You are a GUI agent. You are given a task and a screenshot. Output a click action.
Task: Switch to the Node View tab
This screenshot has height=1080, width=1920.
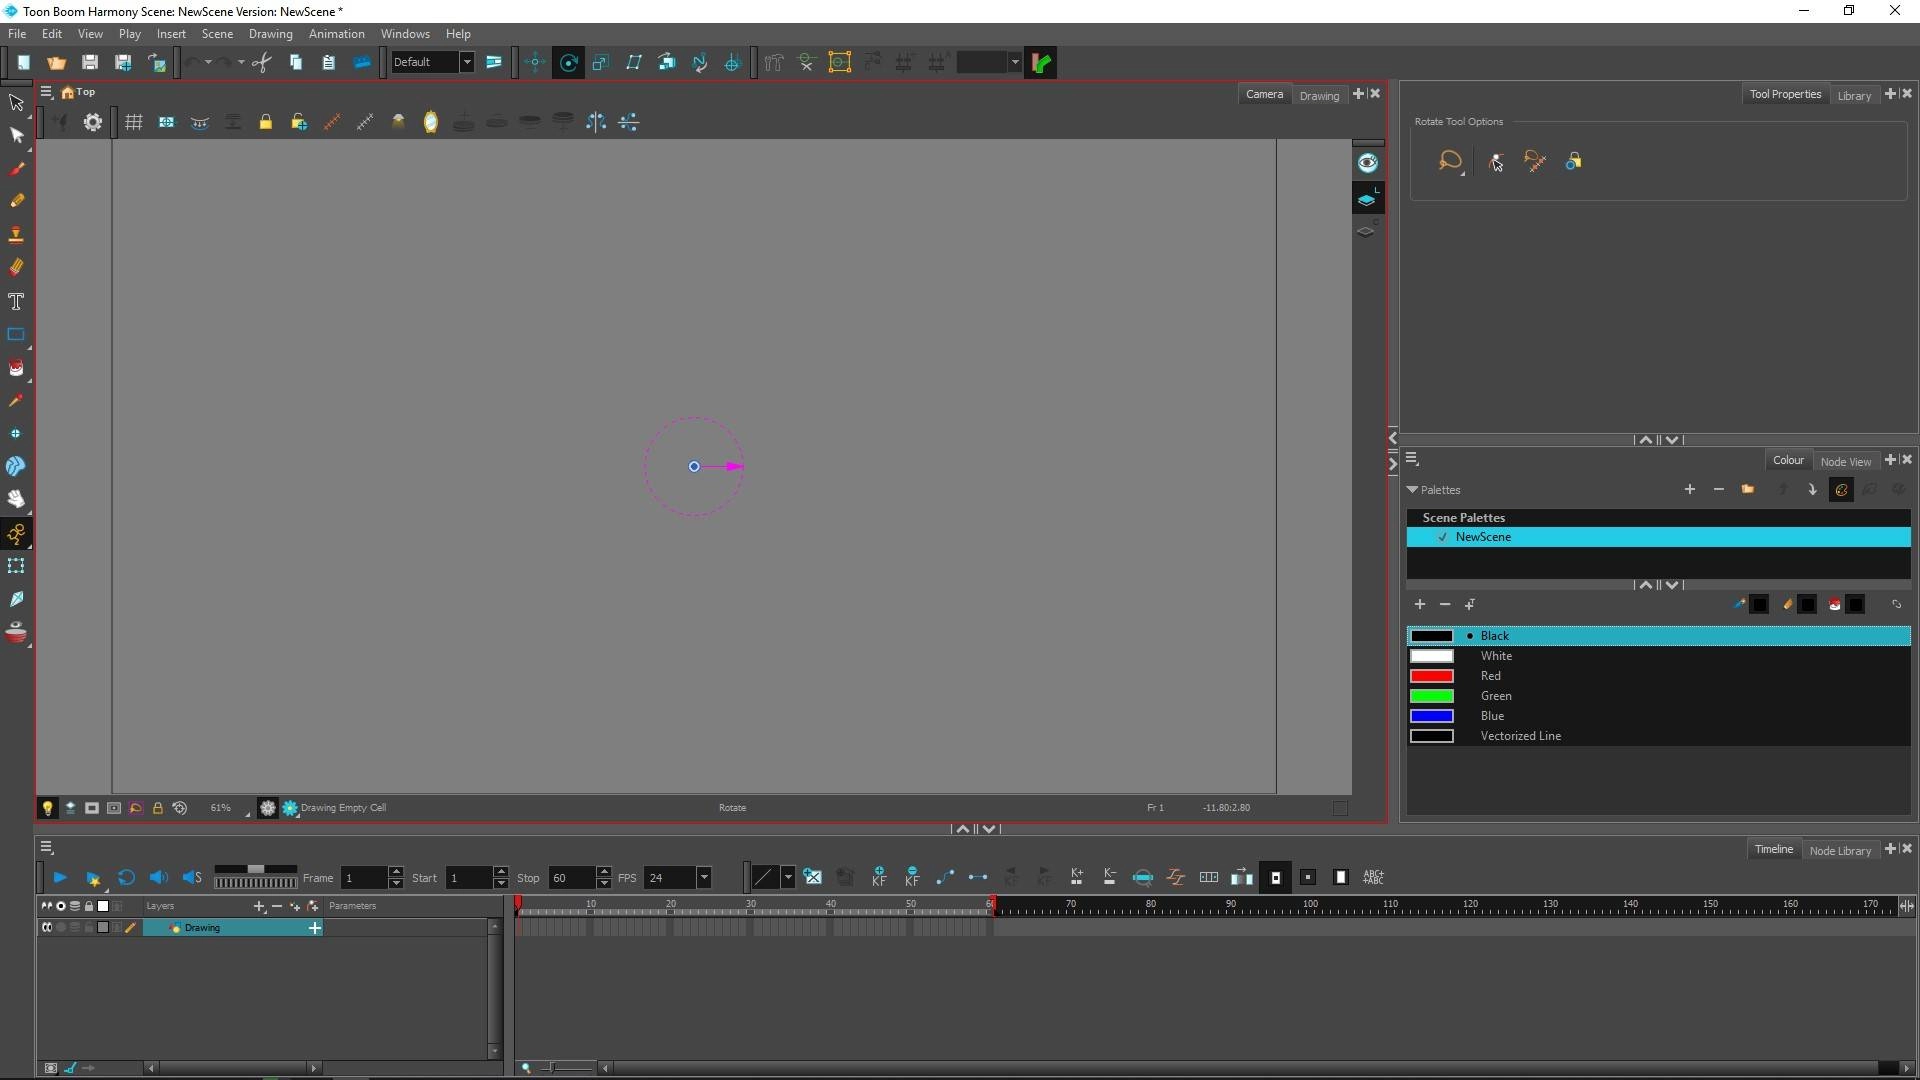(1845, 461)
